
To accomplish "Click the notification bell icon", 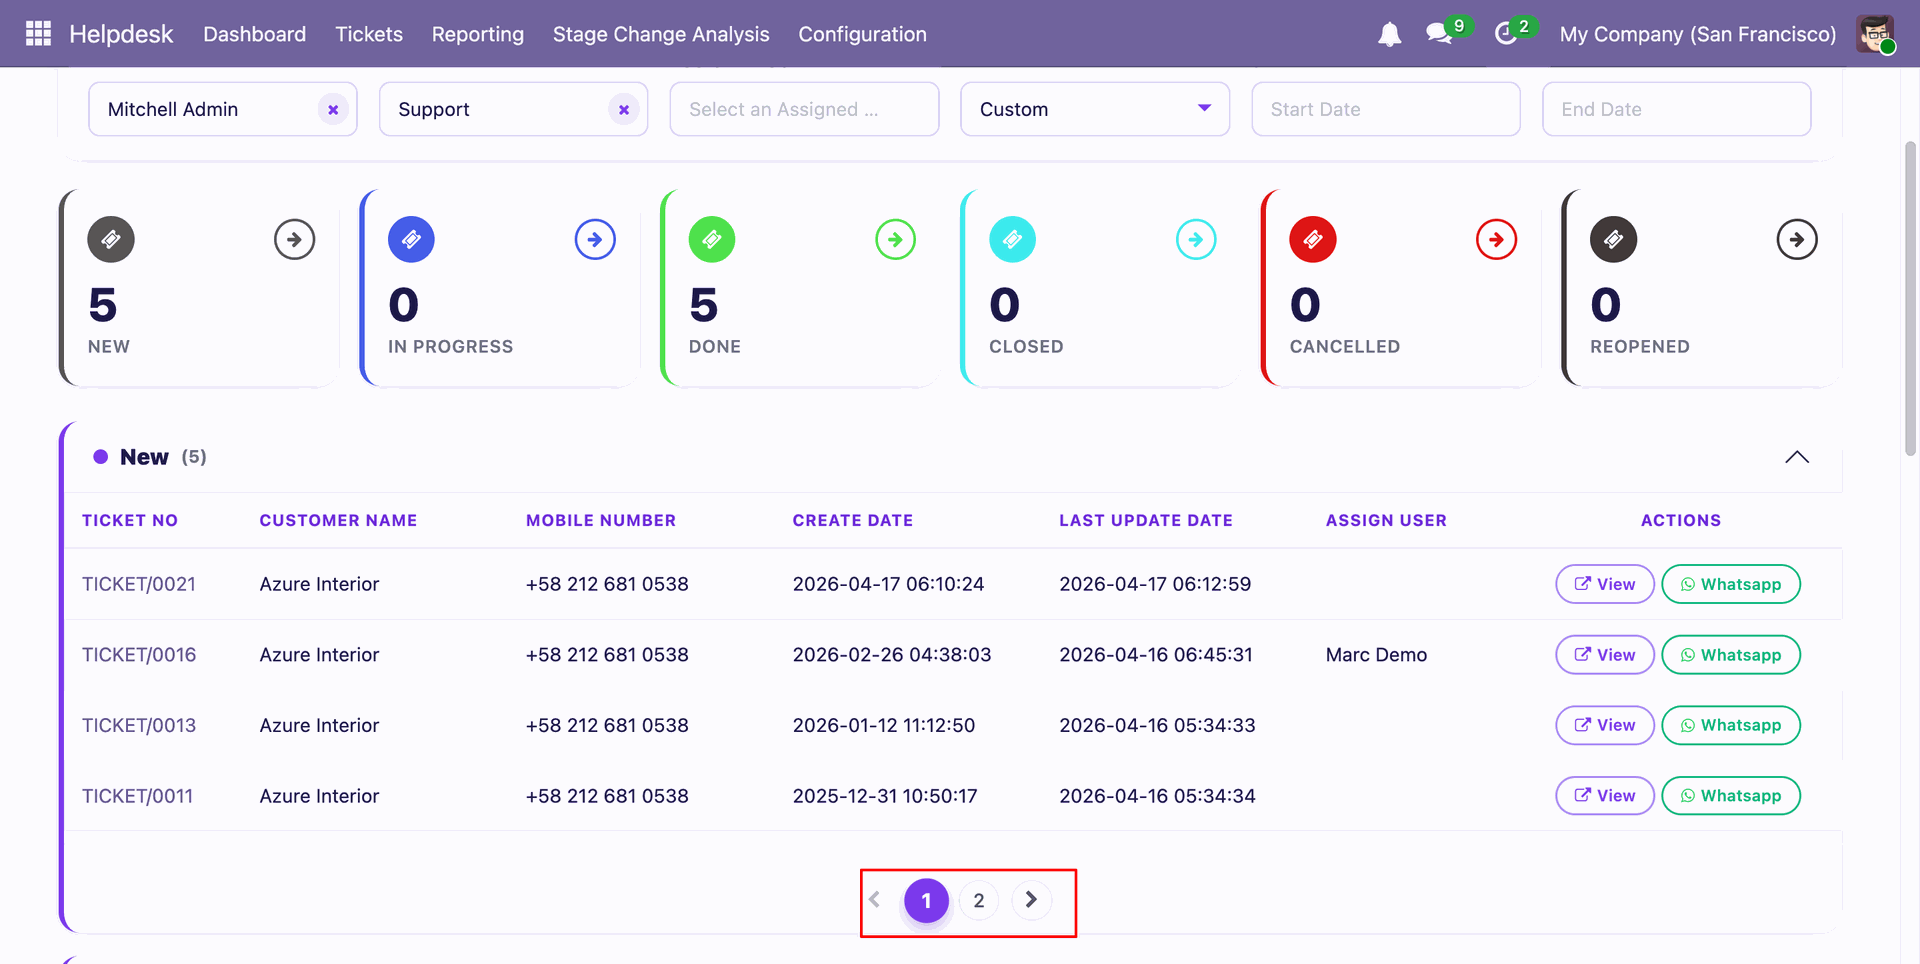I will click(x=1389, y=34).
